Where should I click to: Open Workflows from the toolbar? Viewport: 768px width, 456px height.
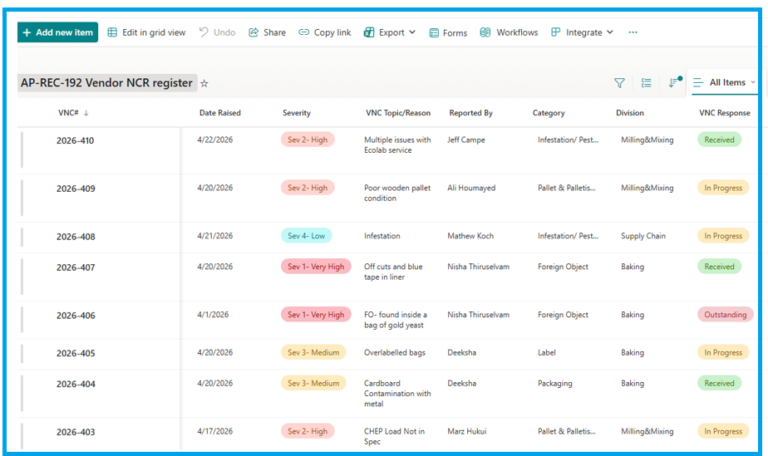point(509,32)
